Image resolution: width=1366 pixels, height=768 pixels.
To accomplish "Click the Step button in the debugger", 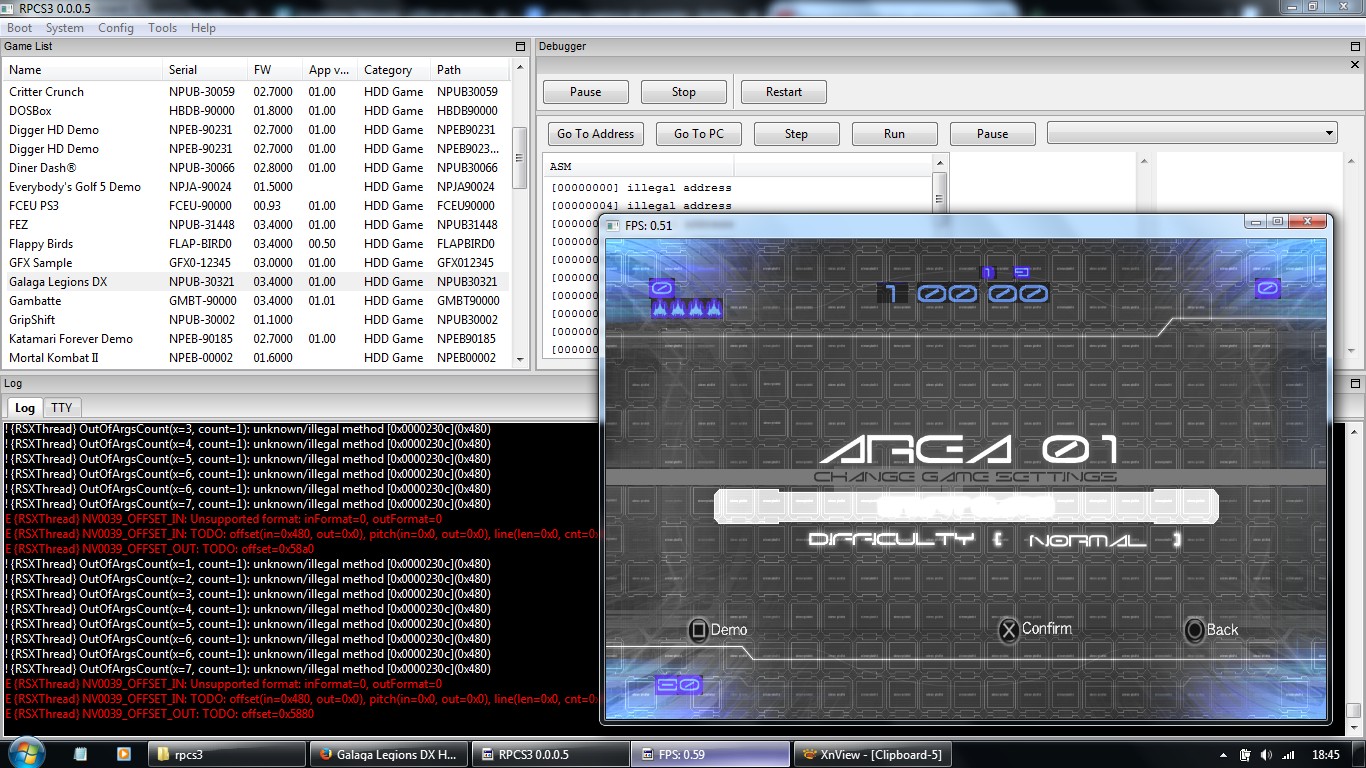I will [x=796, y=134].
